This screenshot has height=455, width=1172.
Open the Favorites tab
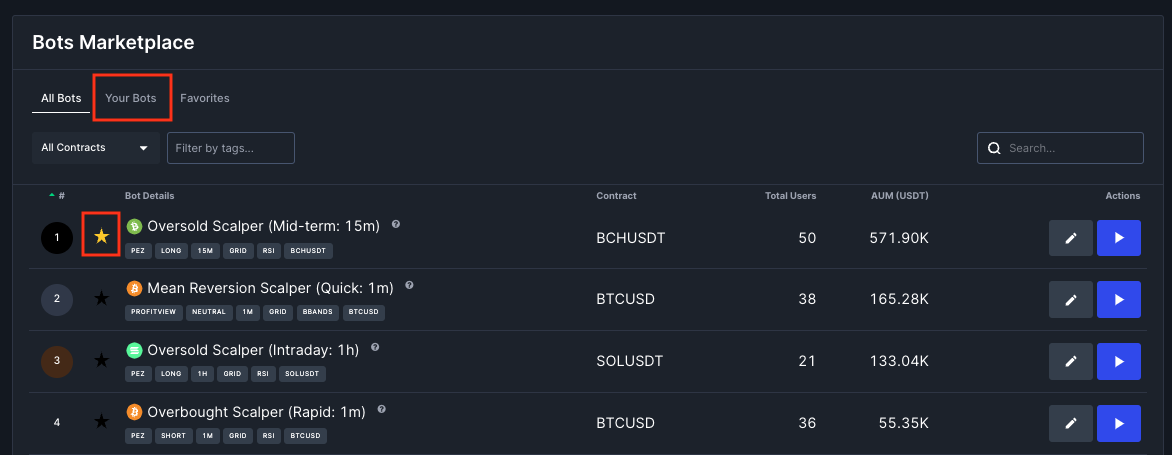coord(205,98)
